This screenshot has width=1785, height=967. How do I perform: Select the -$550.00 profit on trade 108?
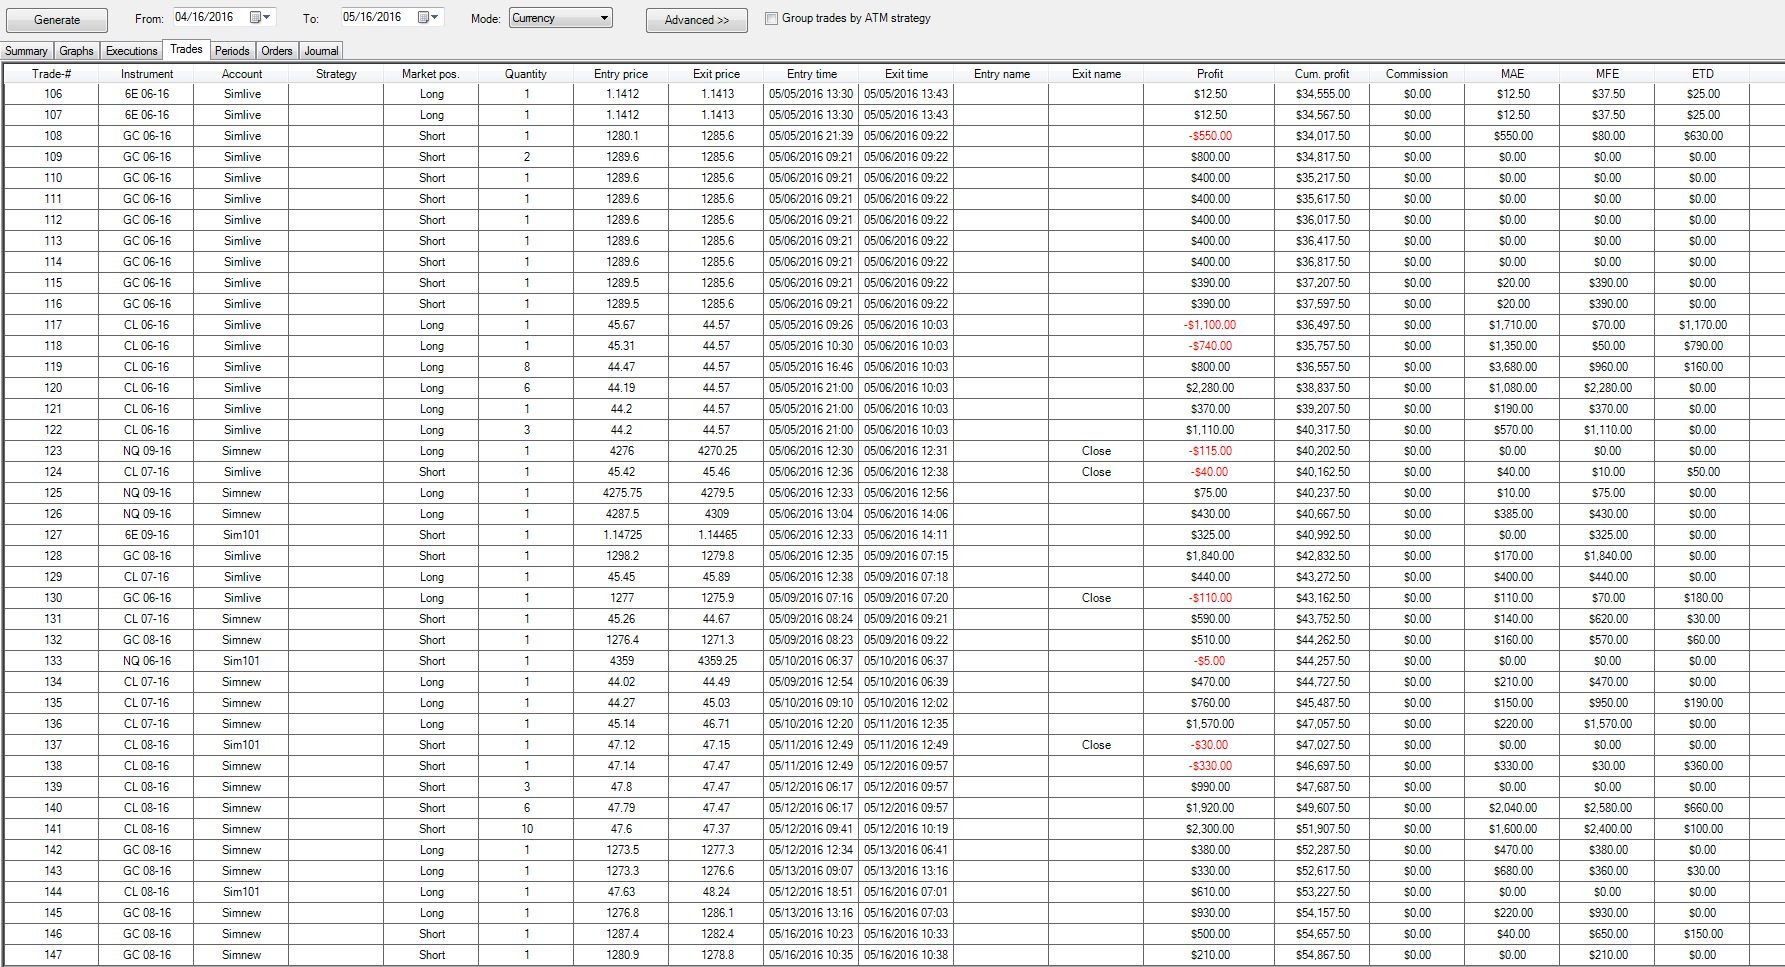[1210, 136]
